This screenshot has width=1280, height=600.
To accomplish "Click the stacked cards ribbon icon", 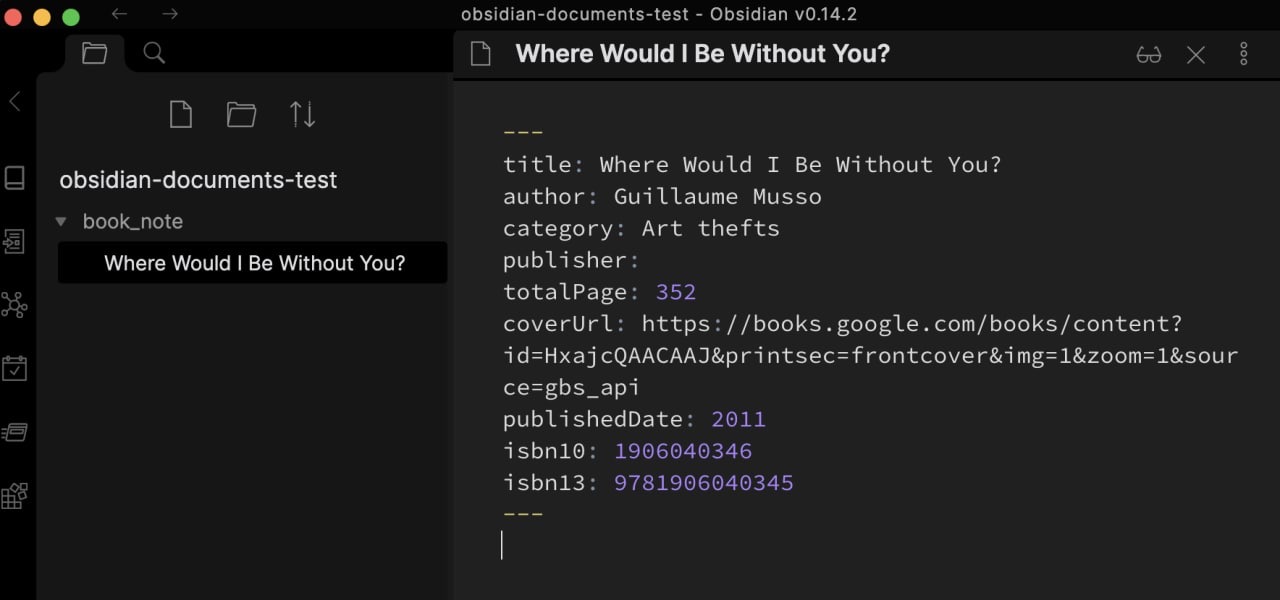I will [15, 432].
